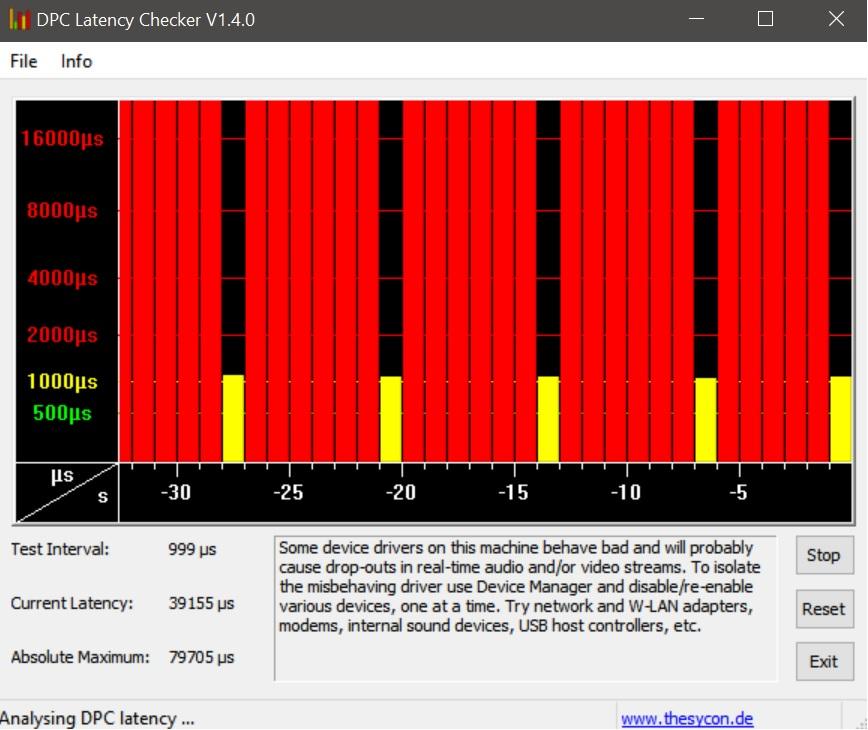
Task: Select the Absolute Maximum value 79705 µs
Action: point(202,657)
